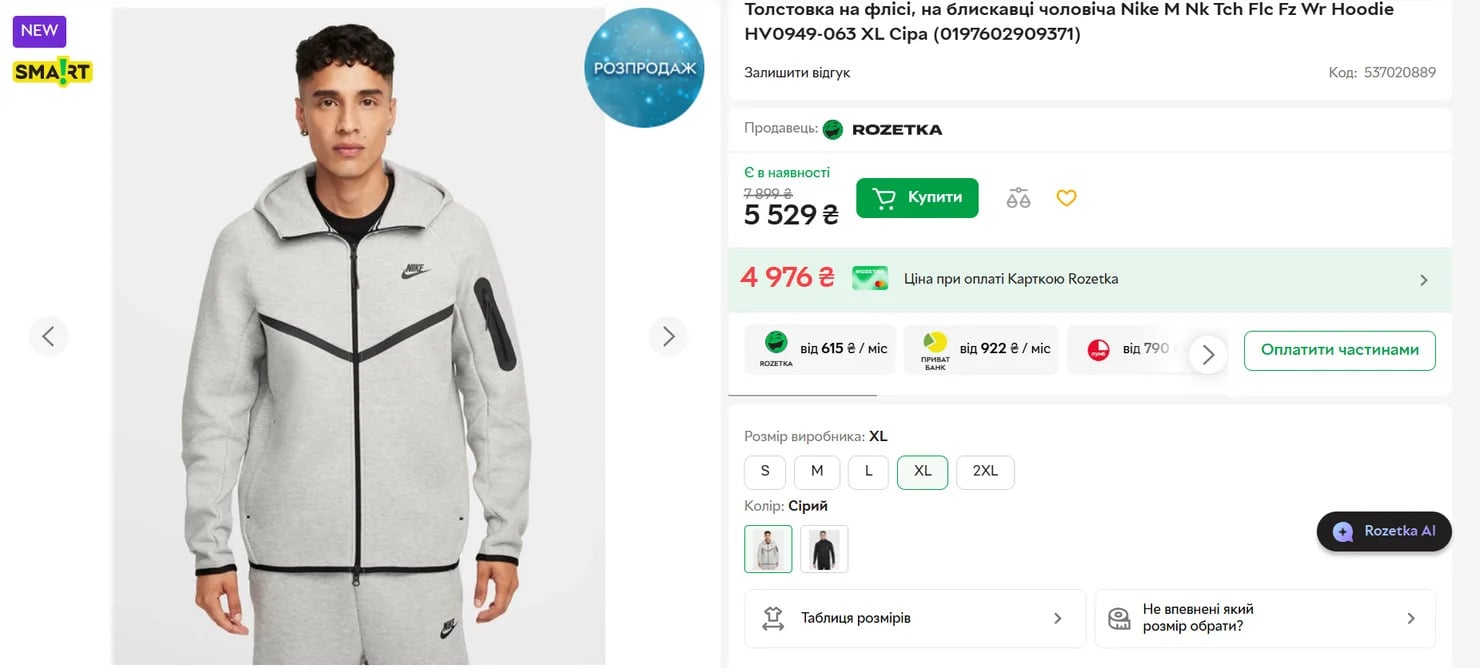Select size M

[817, 471]
